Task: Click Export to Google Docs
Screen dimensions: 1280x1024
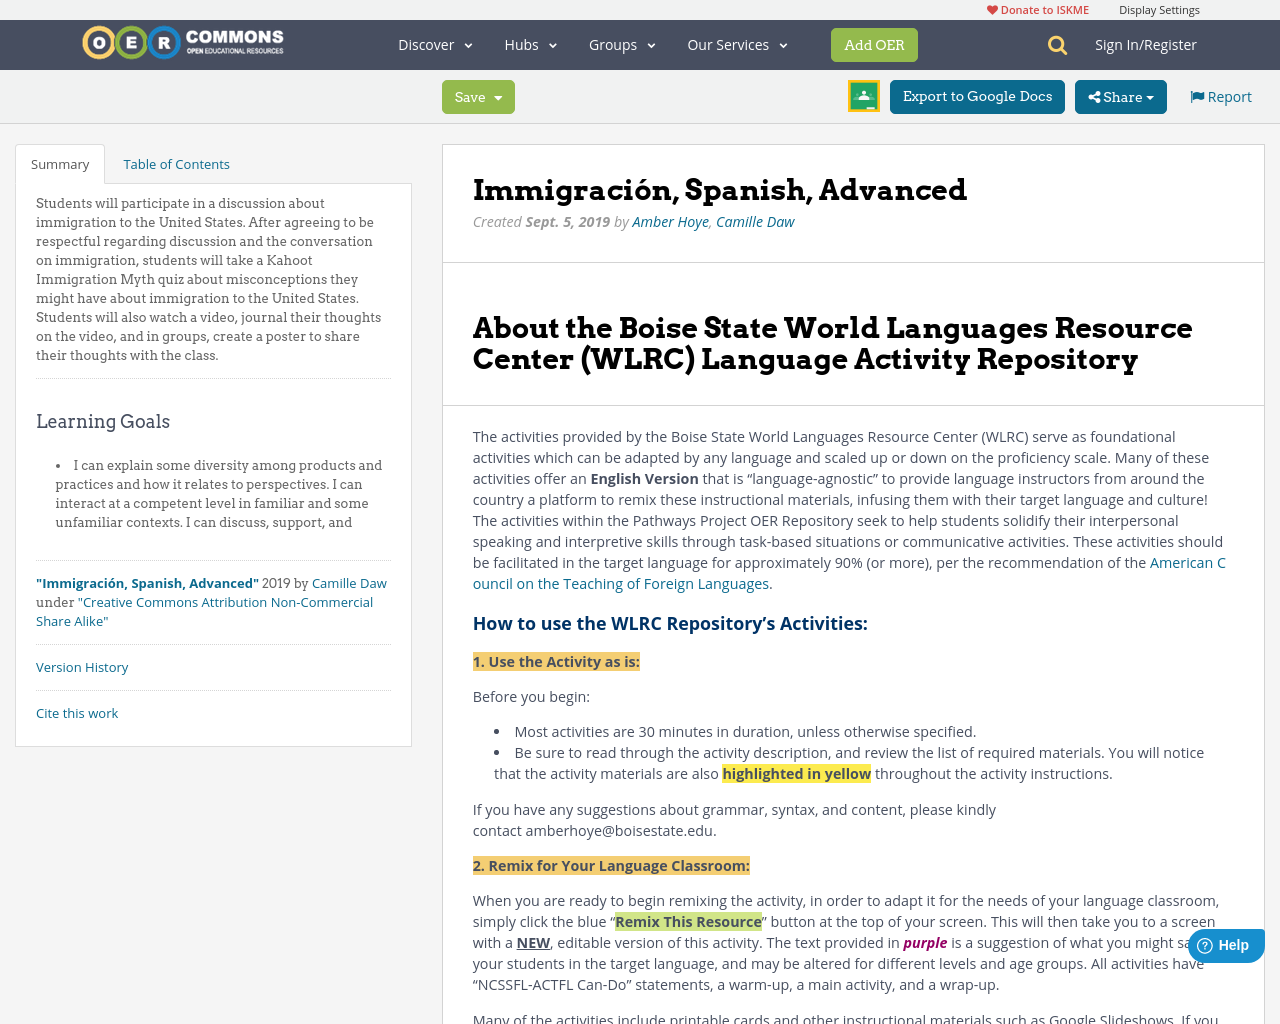Action: pos(977,95)
